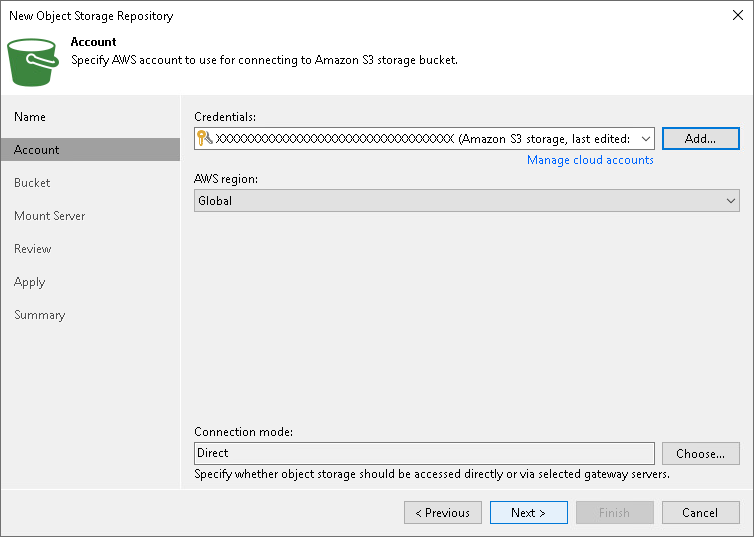This screenshot has height=537, width=754.
Task: Click the Credentials label text
Action: tap(225, 117)
